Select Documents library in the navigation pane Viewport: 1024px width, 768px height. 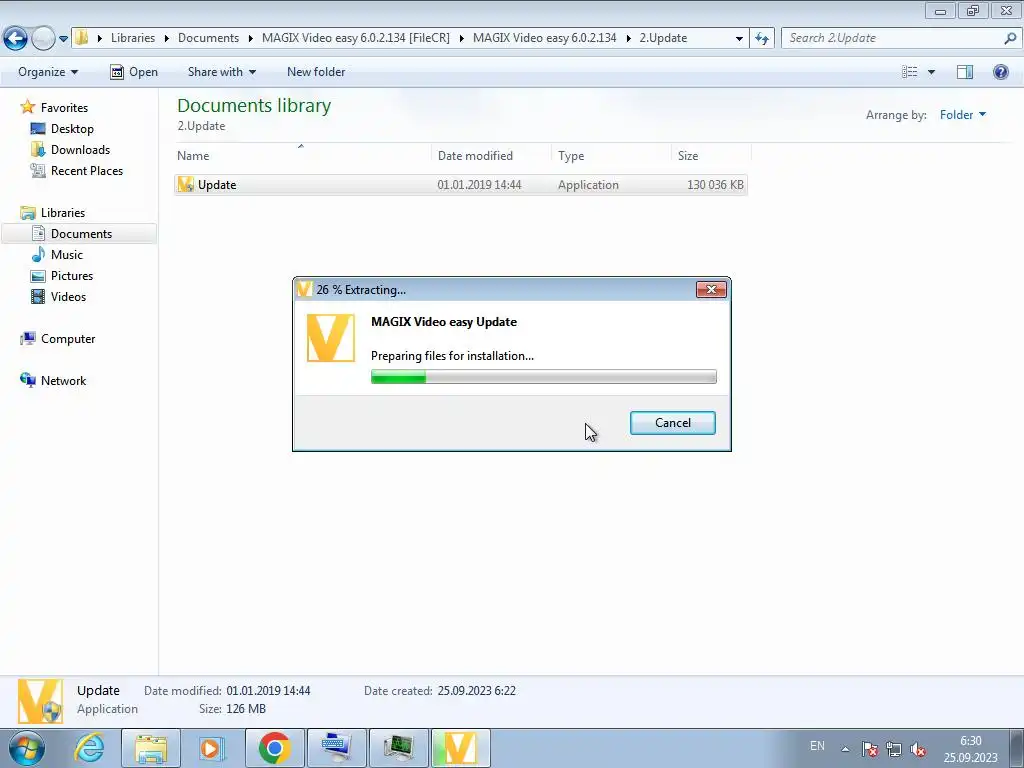click(80, 234)
